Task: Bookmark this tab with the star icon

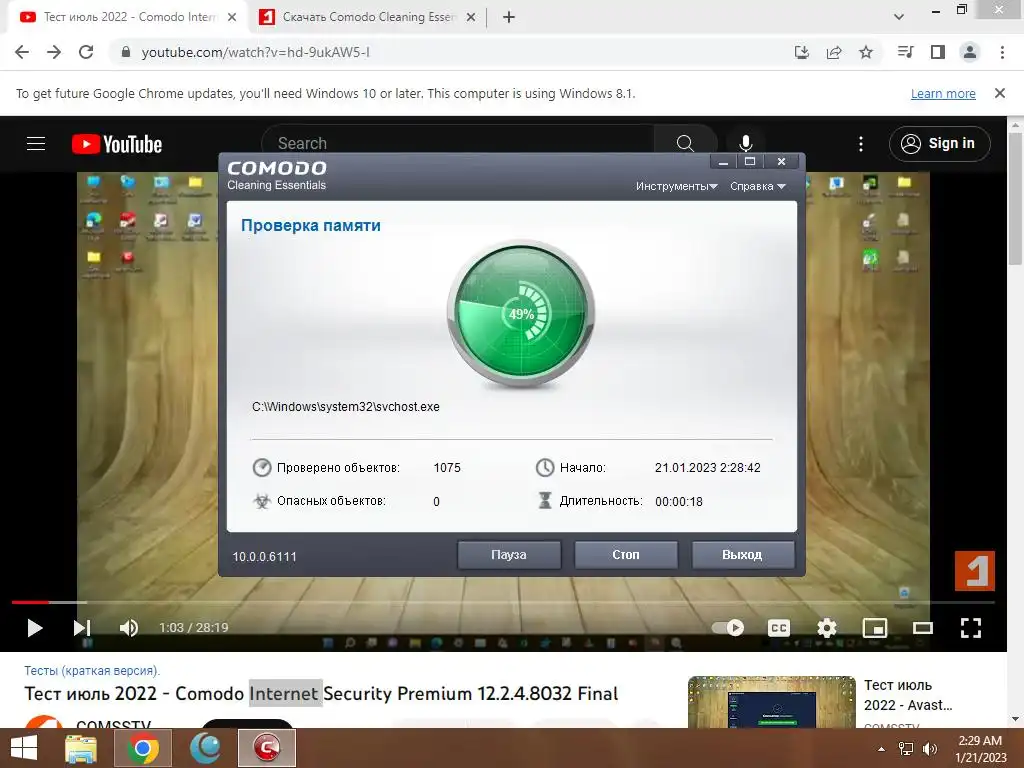Action: click(866, 52)
